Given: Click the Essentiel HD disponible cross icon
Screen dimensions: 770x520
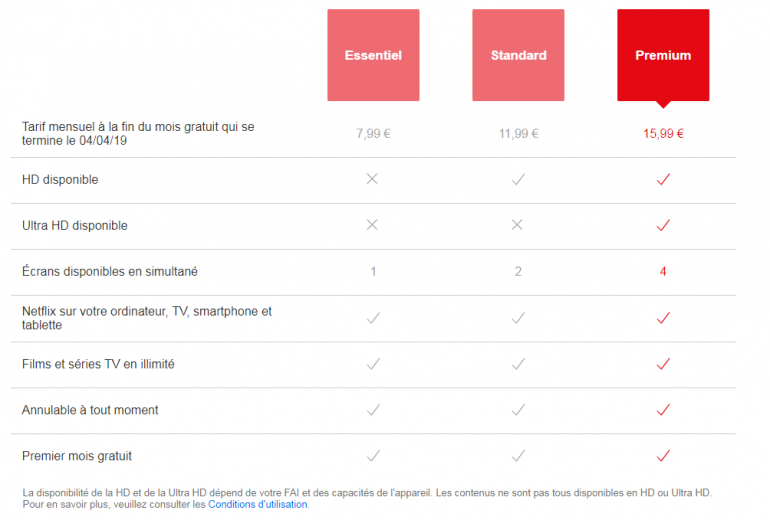Looking at the screenshot, I should (373, 179).
